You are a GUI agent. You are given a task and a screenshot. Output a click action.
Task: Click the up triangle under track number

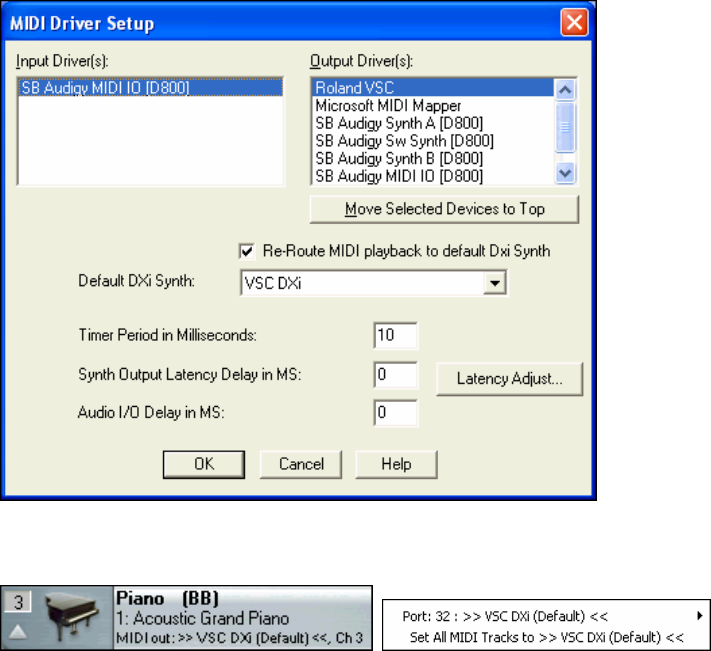18,632
